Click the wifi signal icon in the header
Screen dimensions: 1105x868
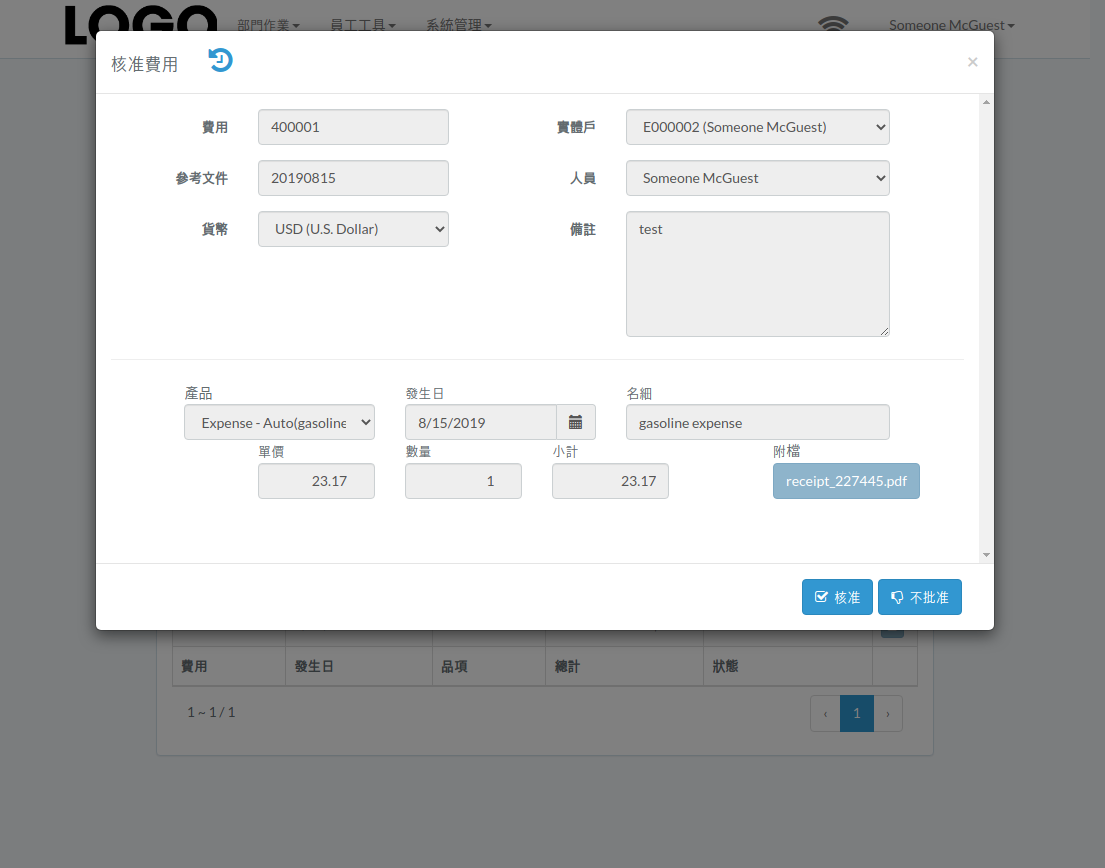tap(833, 24)
